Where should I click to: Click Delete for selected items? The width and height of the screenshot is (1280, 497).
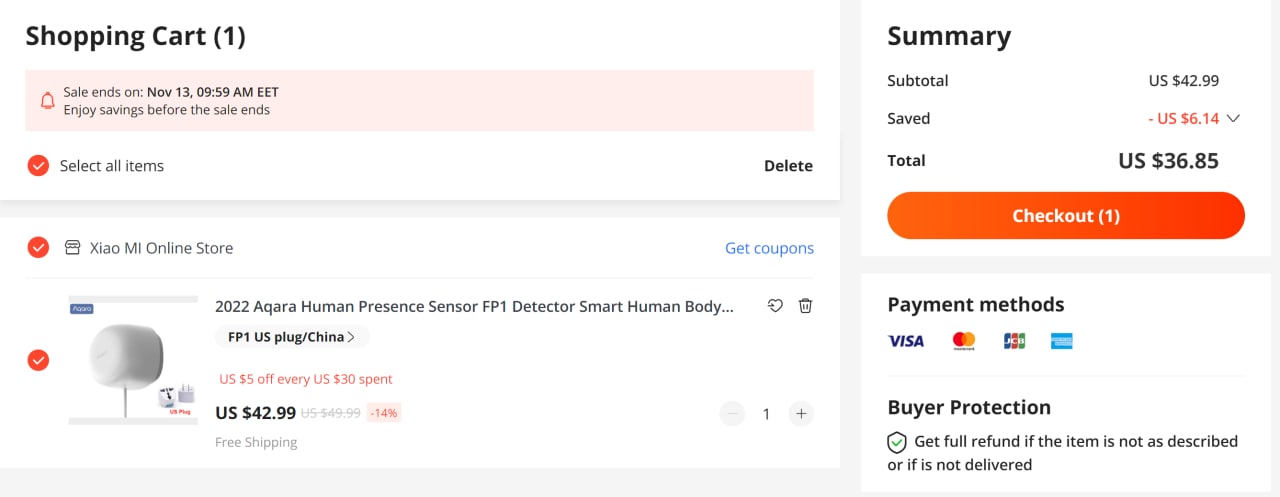[x=788, y=166]
